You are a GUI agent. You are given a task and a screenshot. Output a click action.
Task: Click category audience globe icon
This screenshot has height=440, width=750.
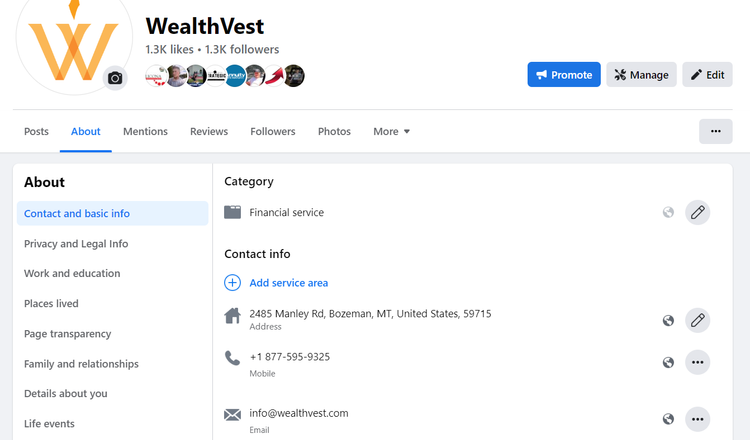[x=668, y=212]
